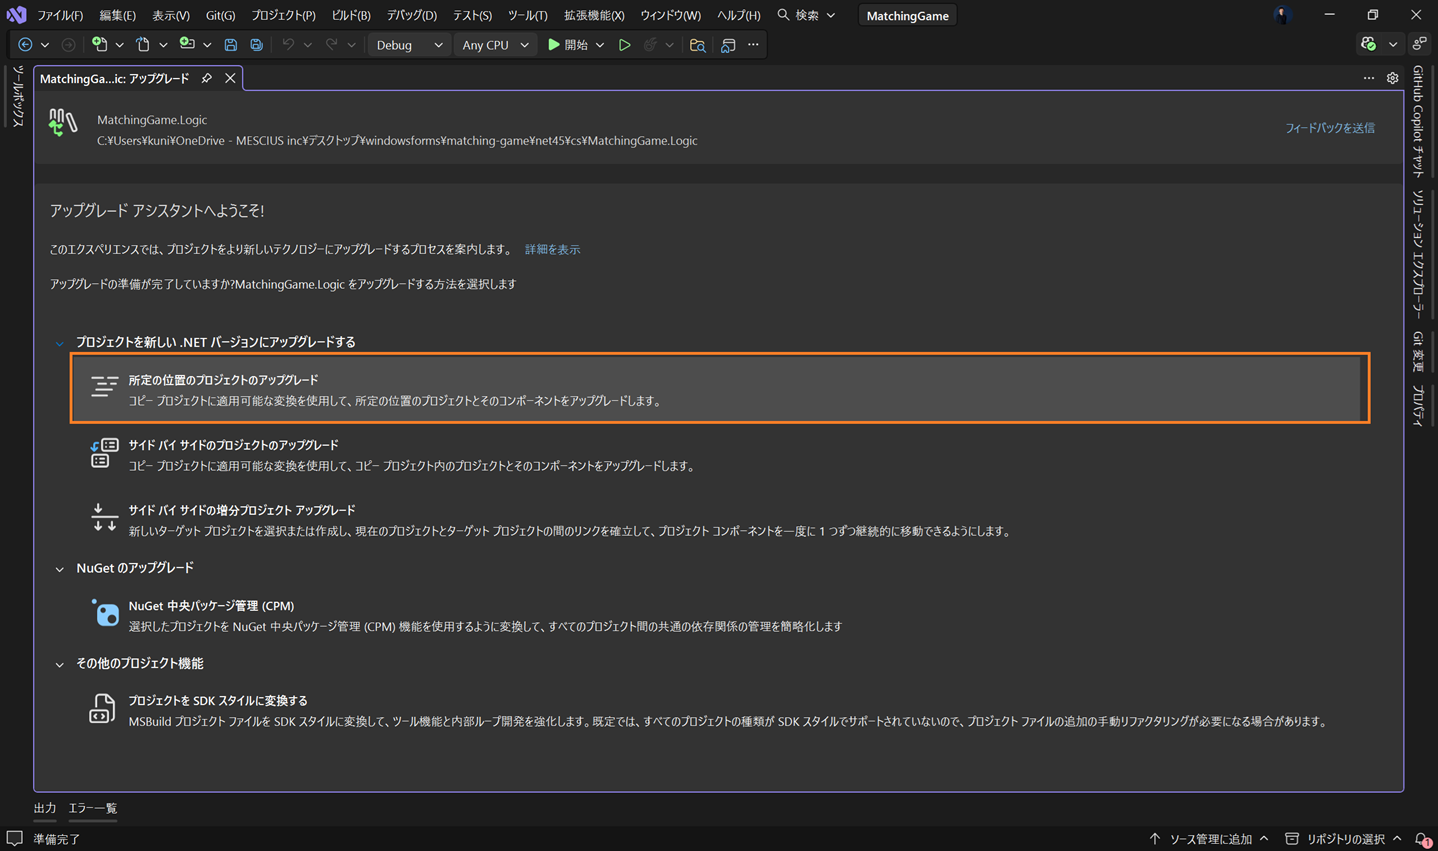Image resolution: width=1438 pixels, height=851 pixels.
Task: Click the フィードバックを送信 link
Action: point(1329,128)
